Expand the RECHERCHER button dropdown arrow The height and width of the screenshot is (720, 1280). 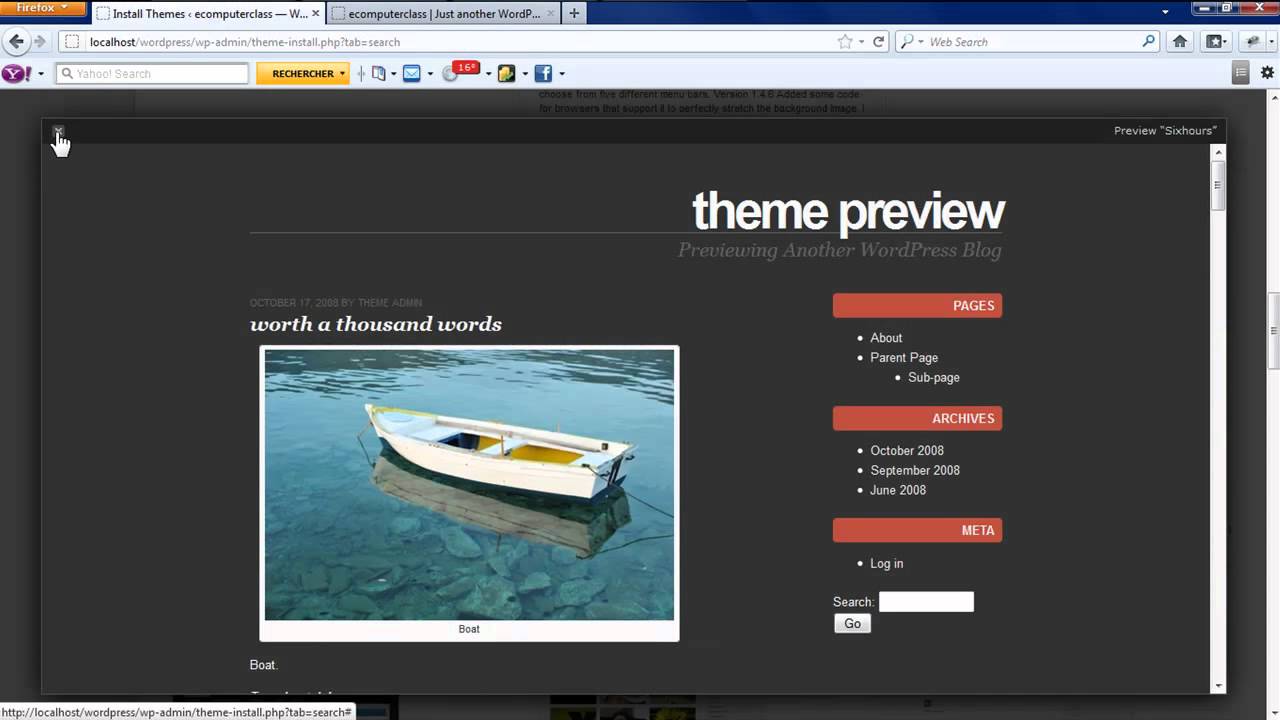pos(342,74)
